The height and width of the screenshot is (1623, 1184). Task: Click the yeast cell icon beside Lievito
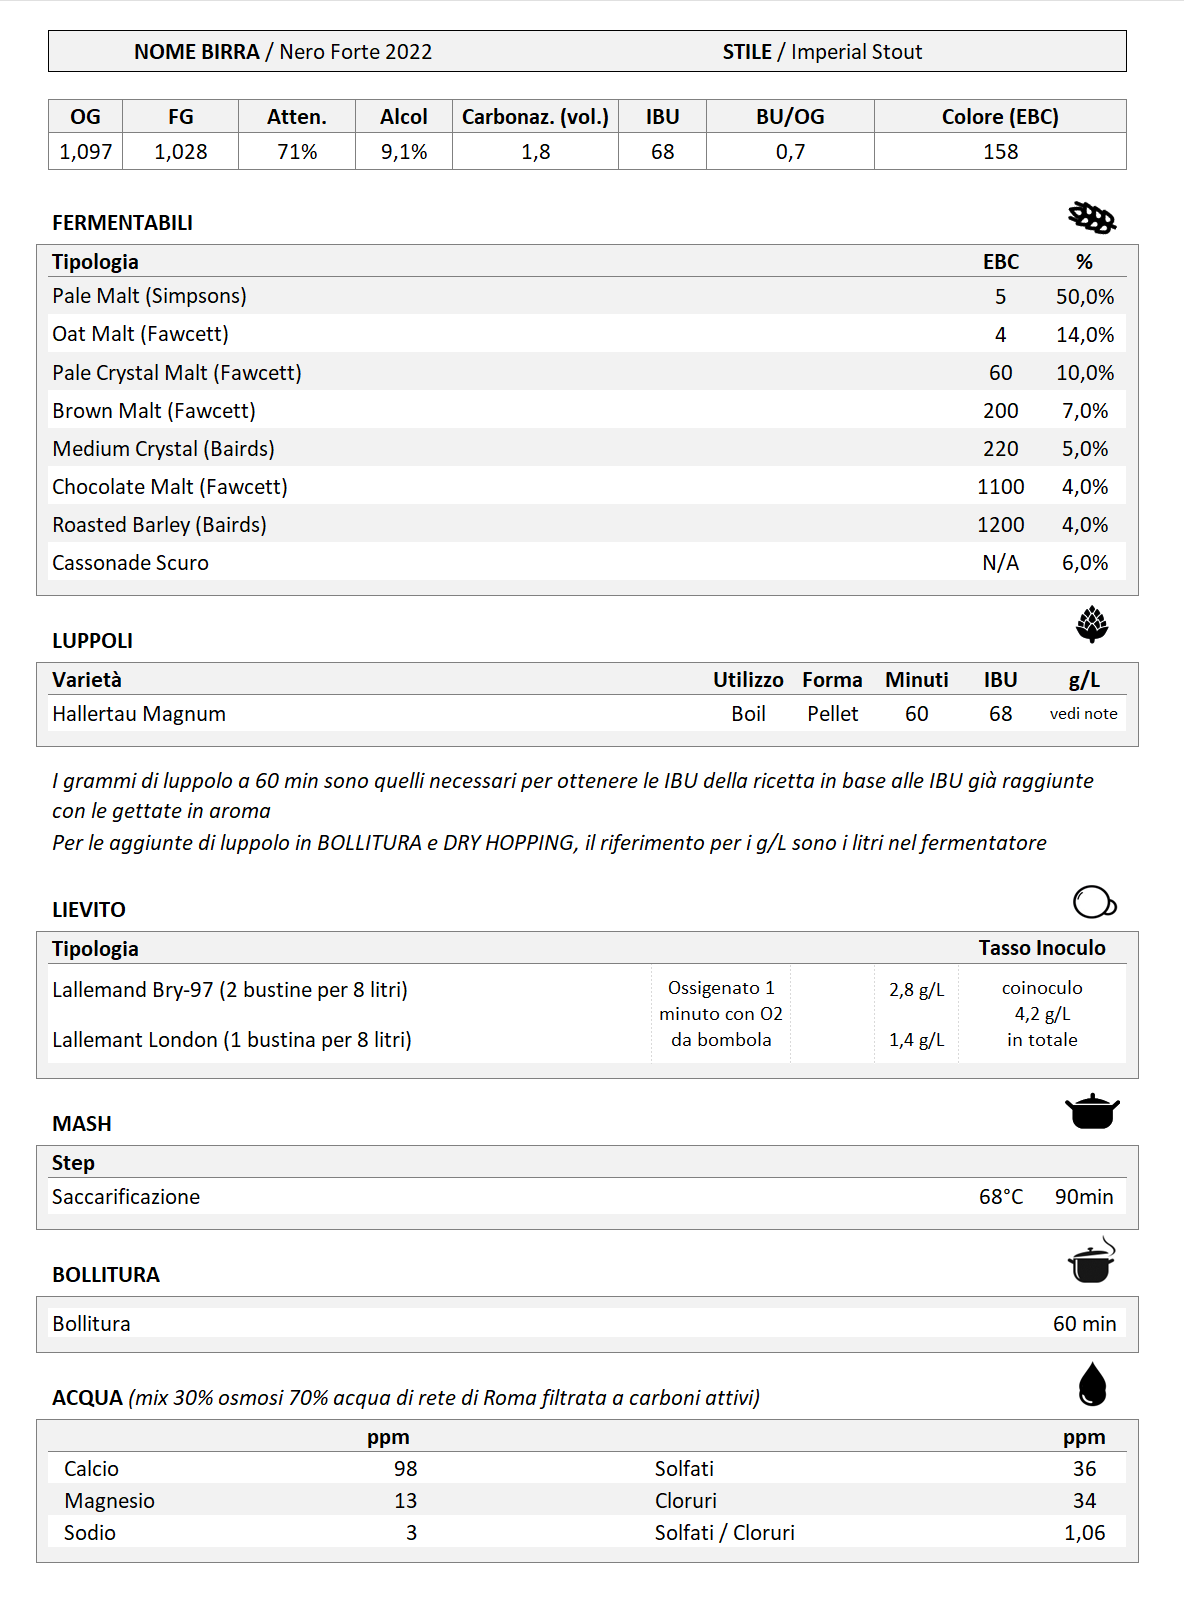coord(1094,902)
